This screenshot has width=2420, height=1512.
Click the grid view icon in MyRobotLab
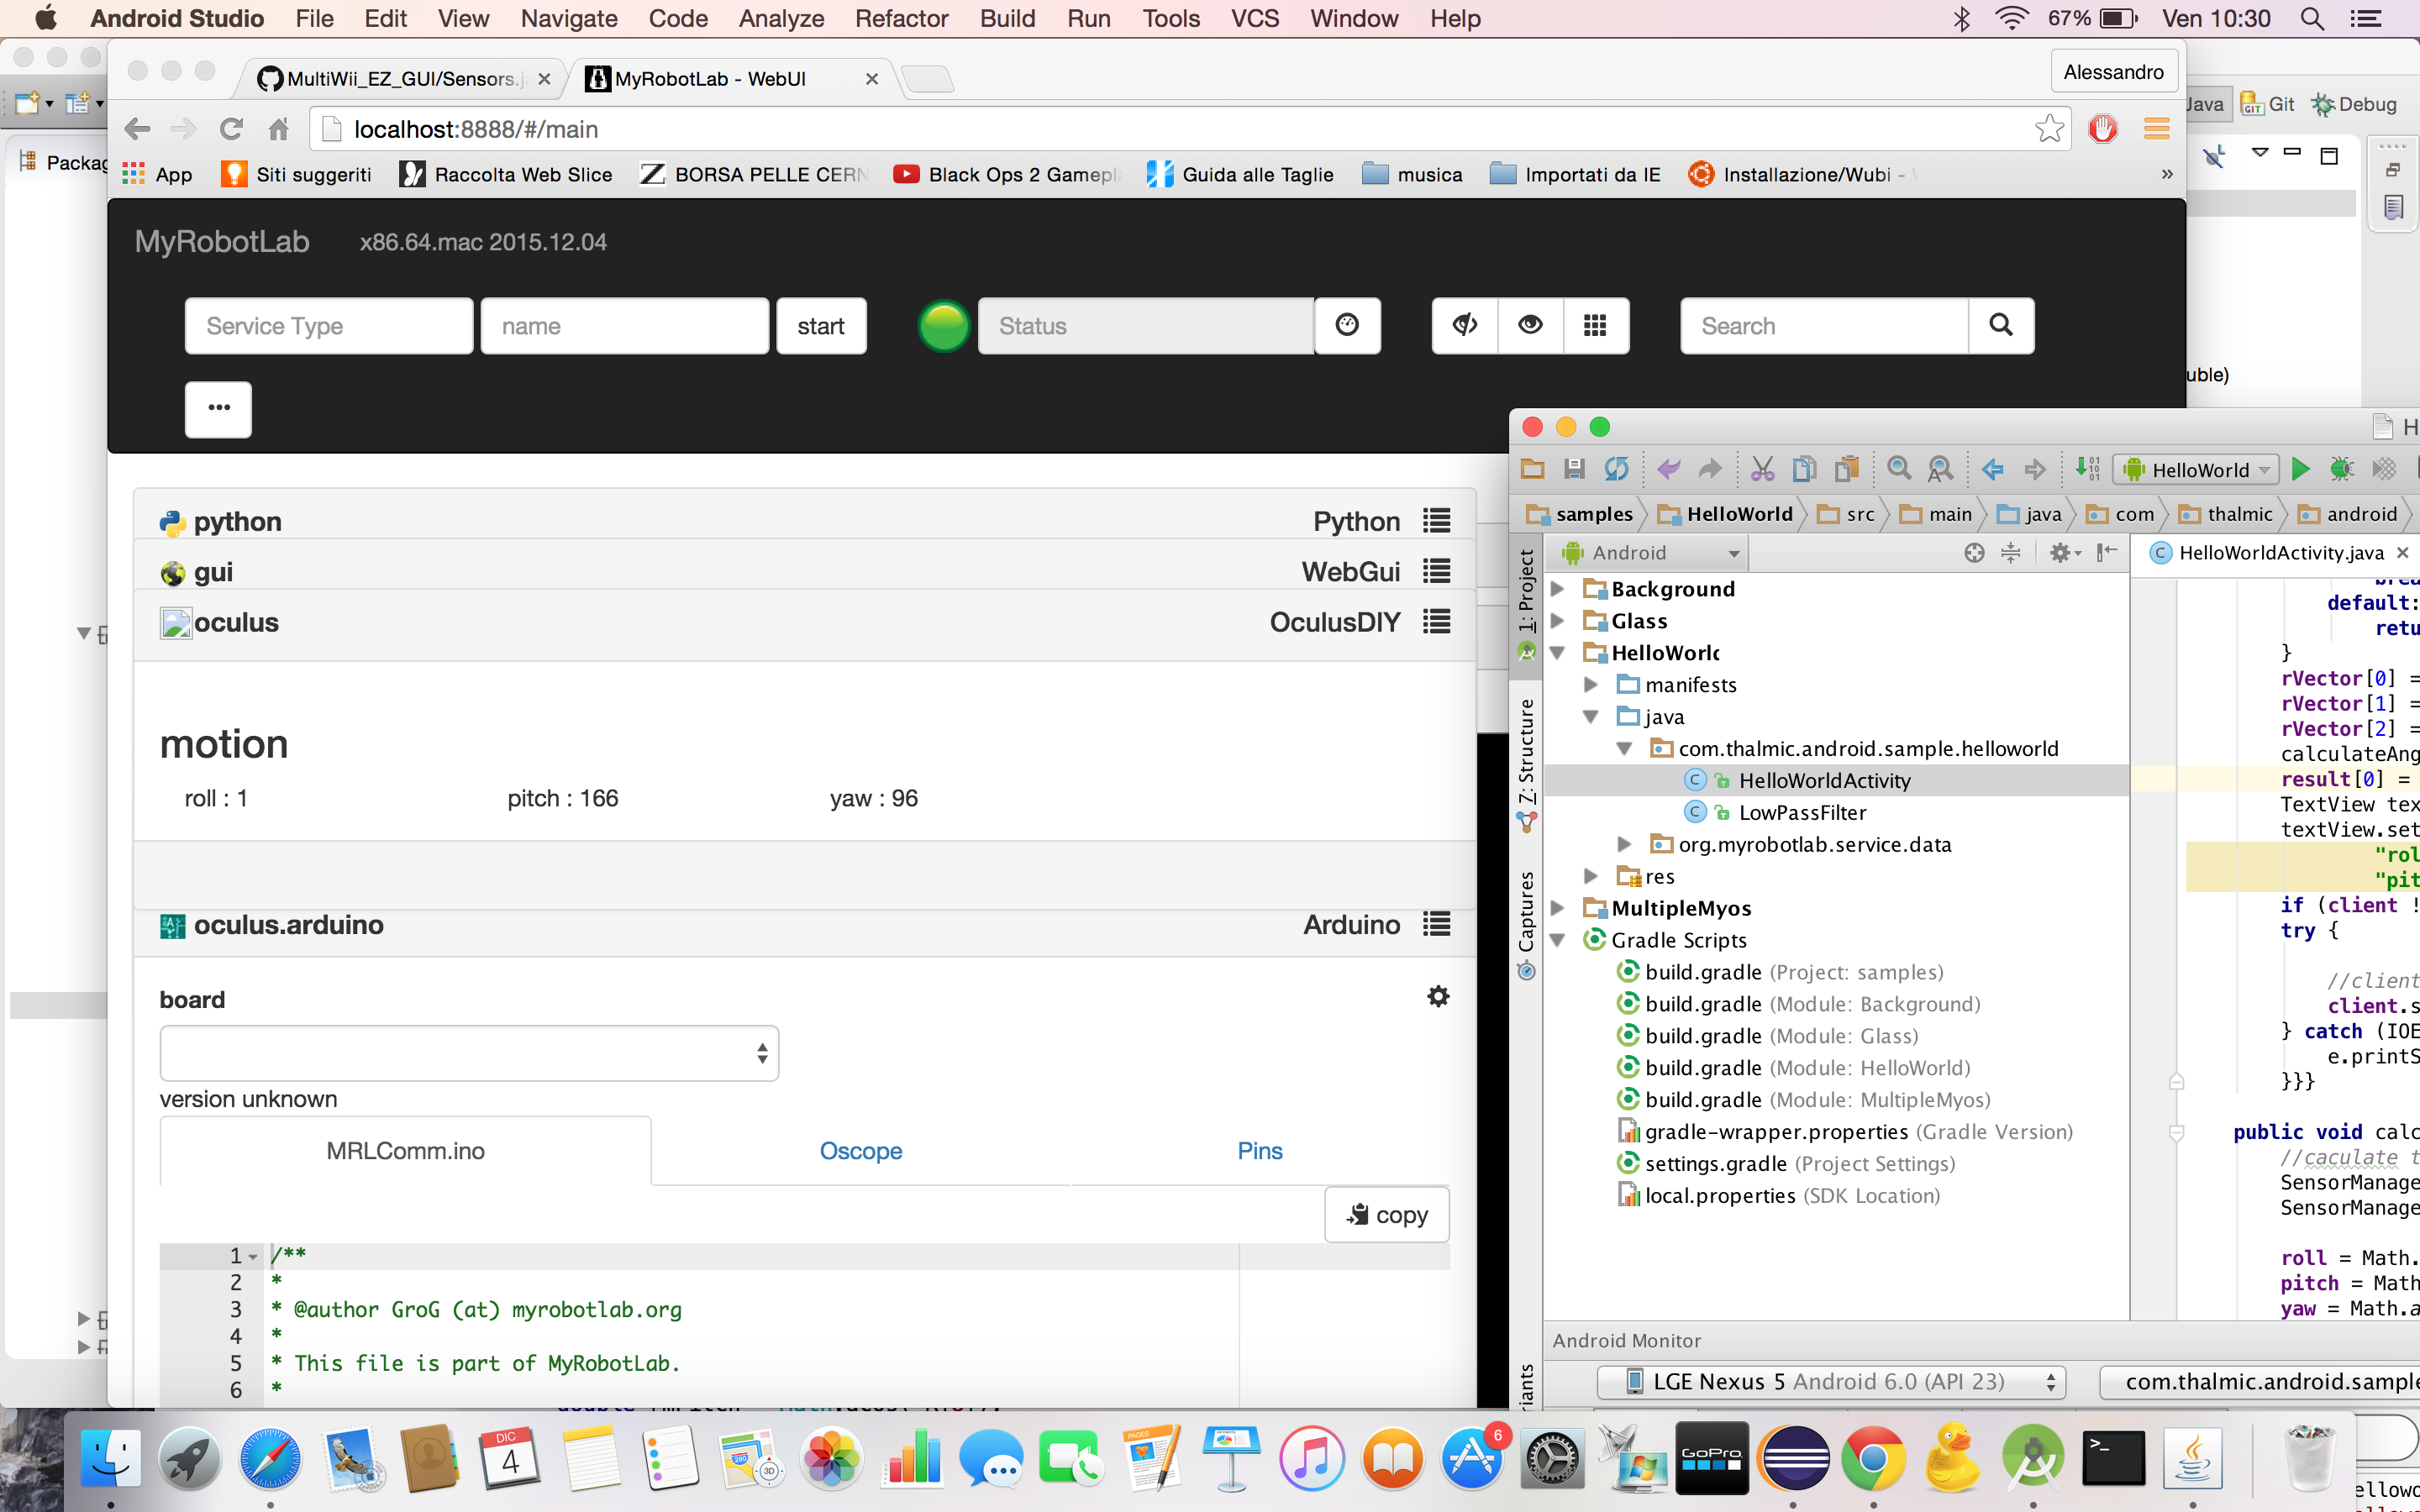pyautogui.click(x=1595, y=325)
